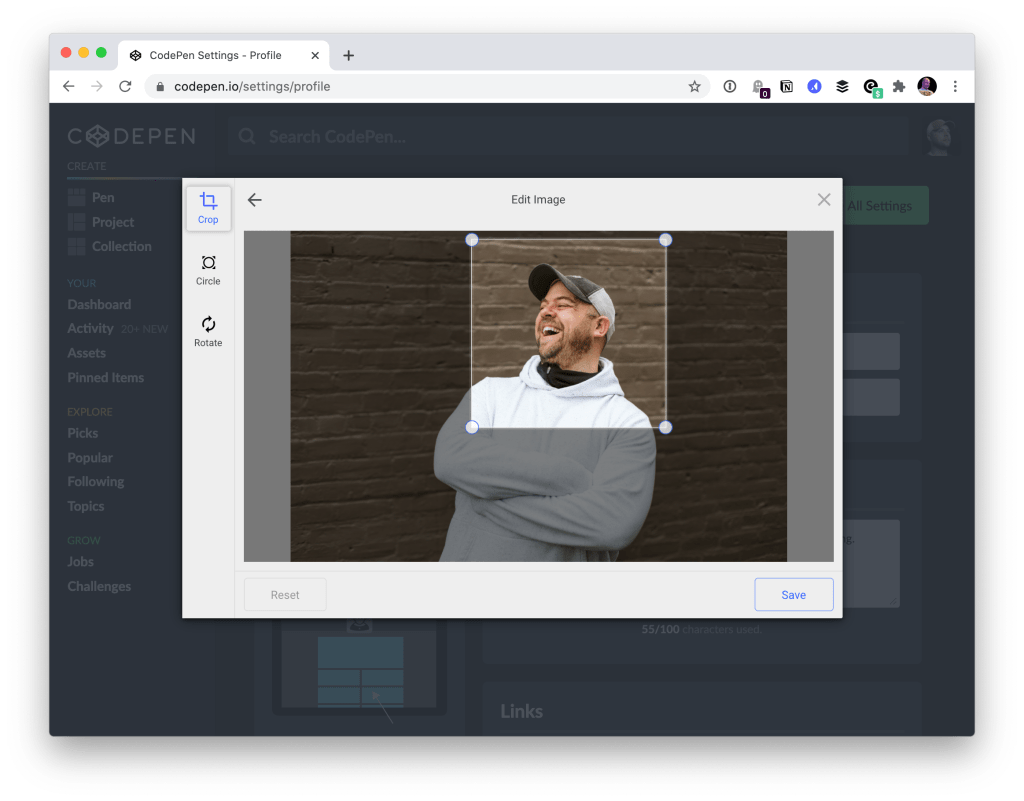Image resolution: width=1024 pixels, height=801 pixels.
Task: Click the extension with the green dollar badge
Action: (869, 87)
